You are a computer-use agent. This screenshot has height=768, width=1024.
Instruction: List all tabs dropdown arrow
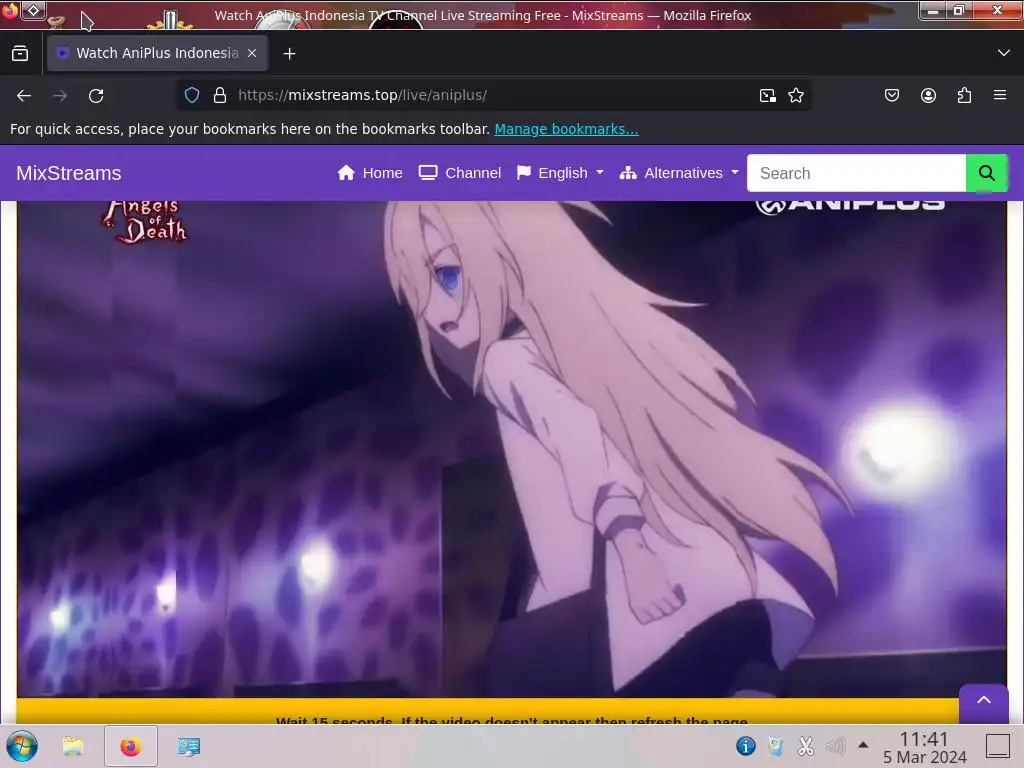pyautogui.click(x=1004, y=53)
